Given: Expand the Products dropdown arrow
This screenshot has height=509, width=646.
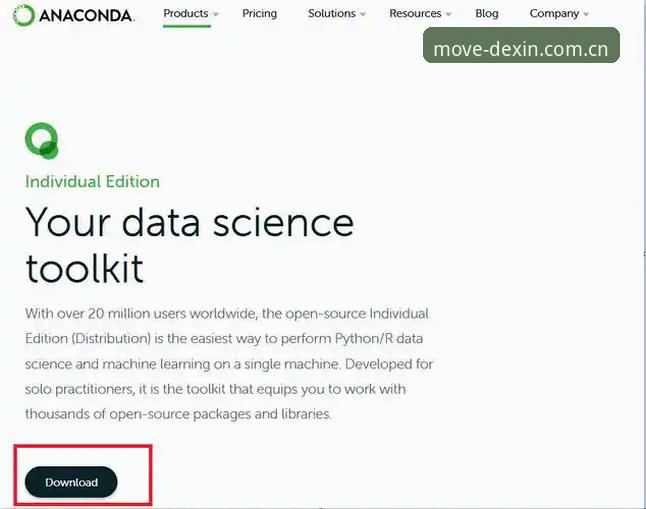Looking at the screenshot, I should click(215, 14).
